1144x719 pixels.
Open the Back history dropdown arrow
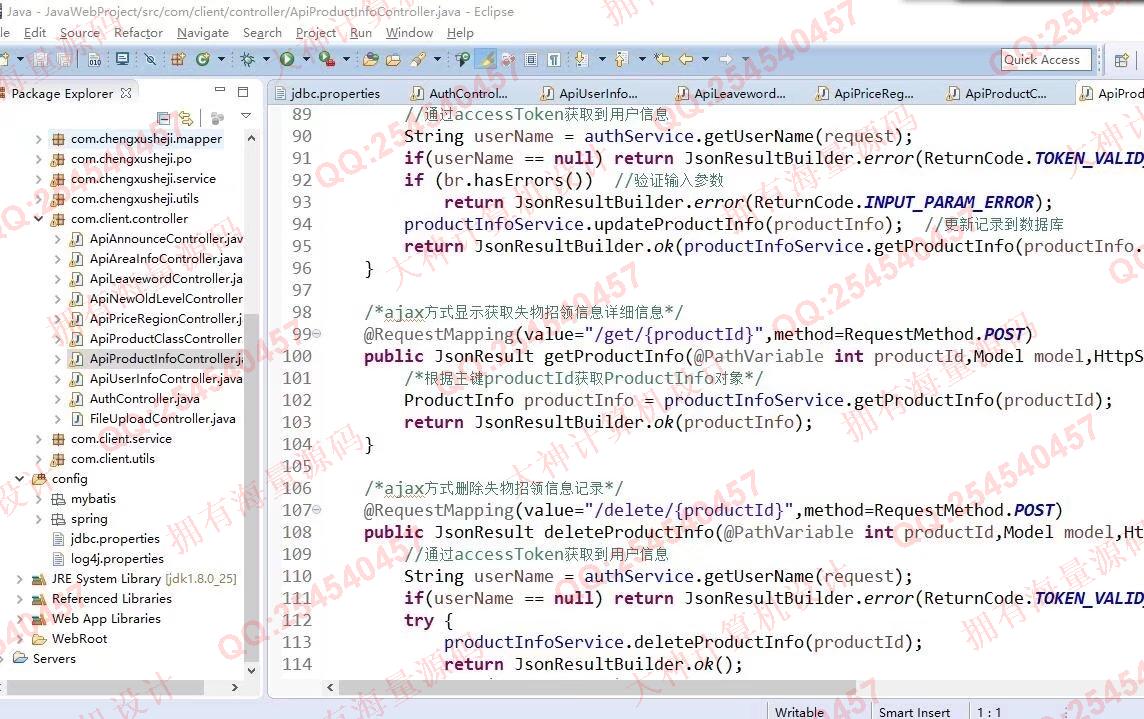(x=706, y=59)
